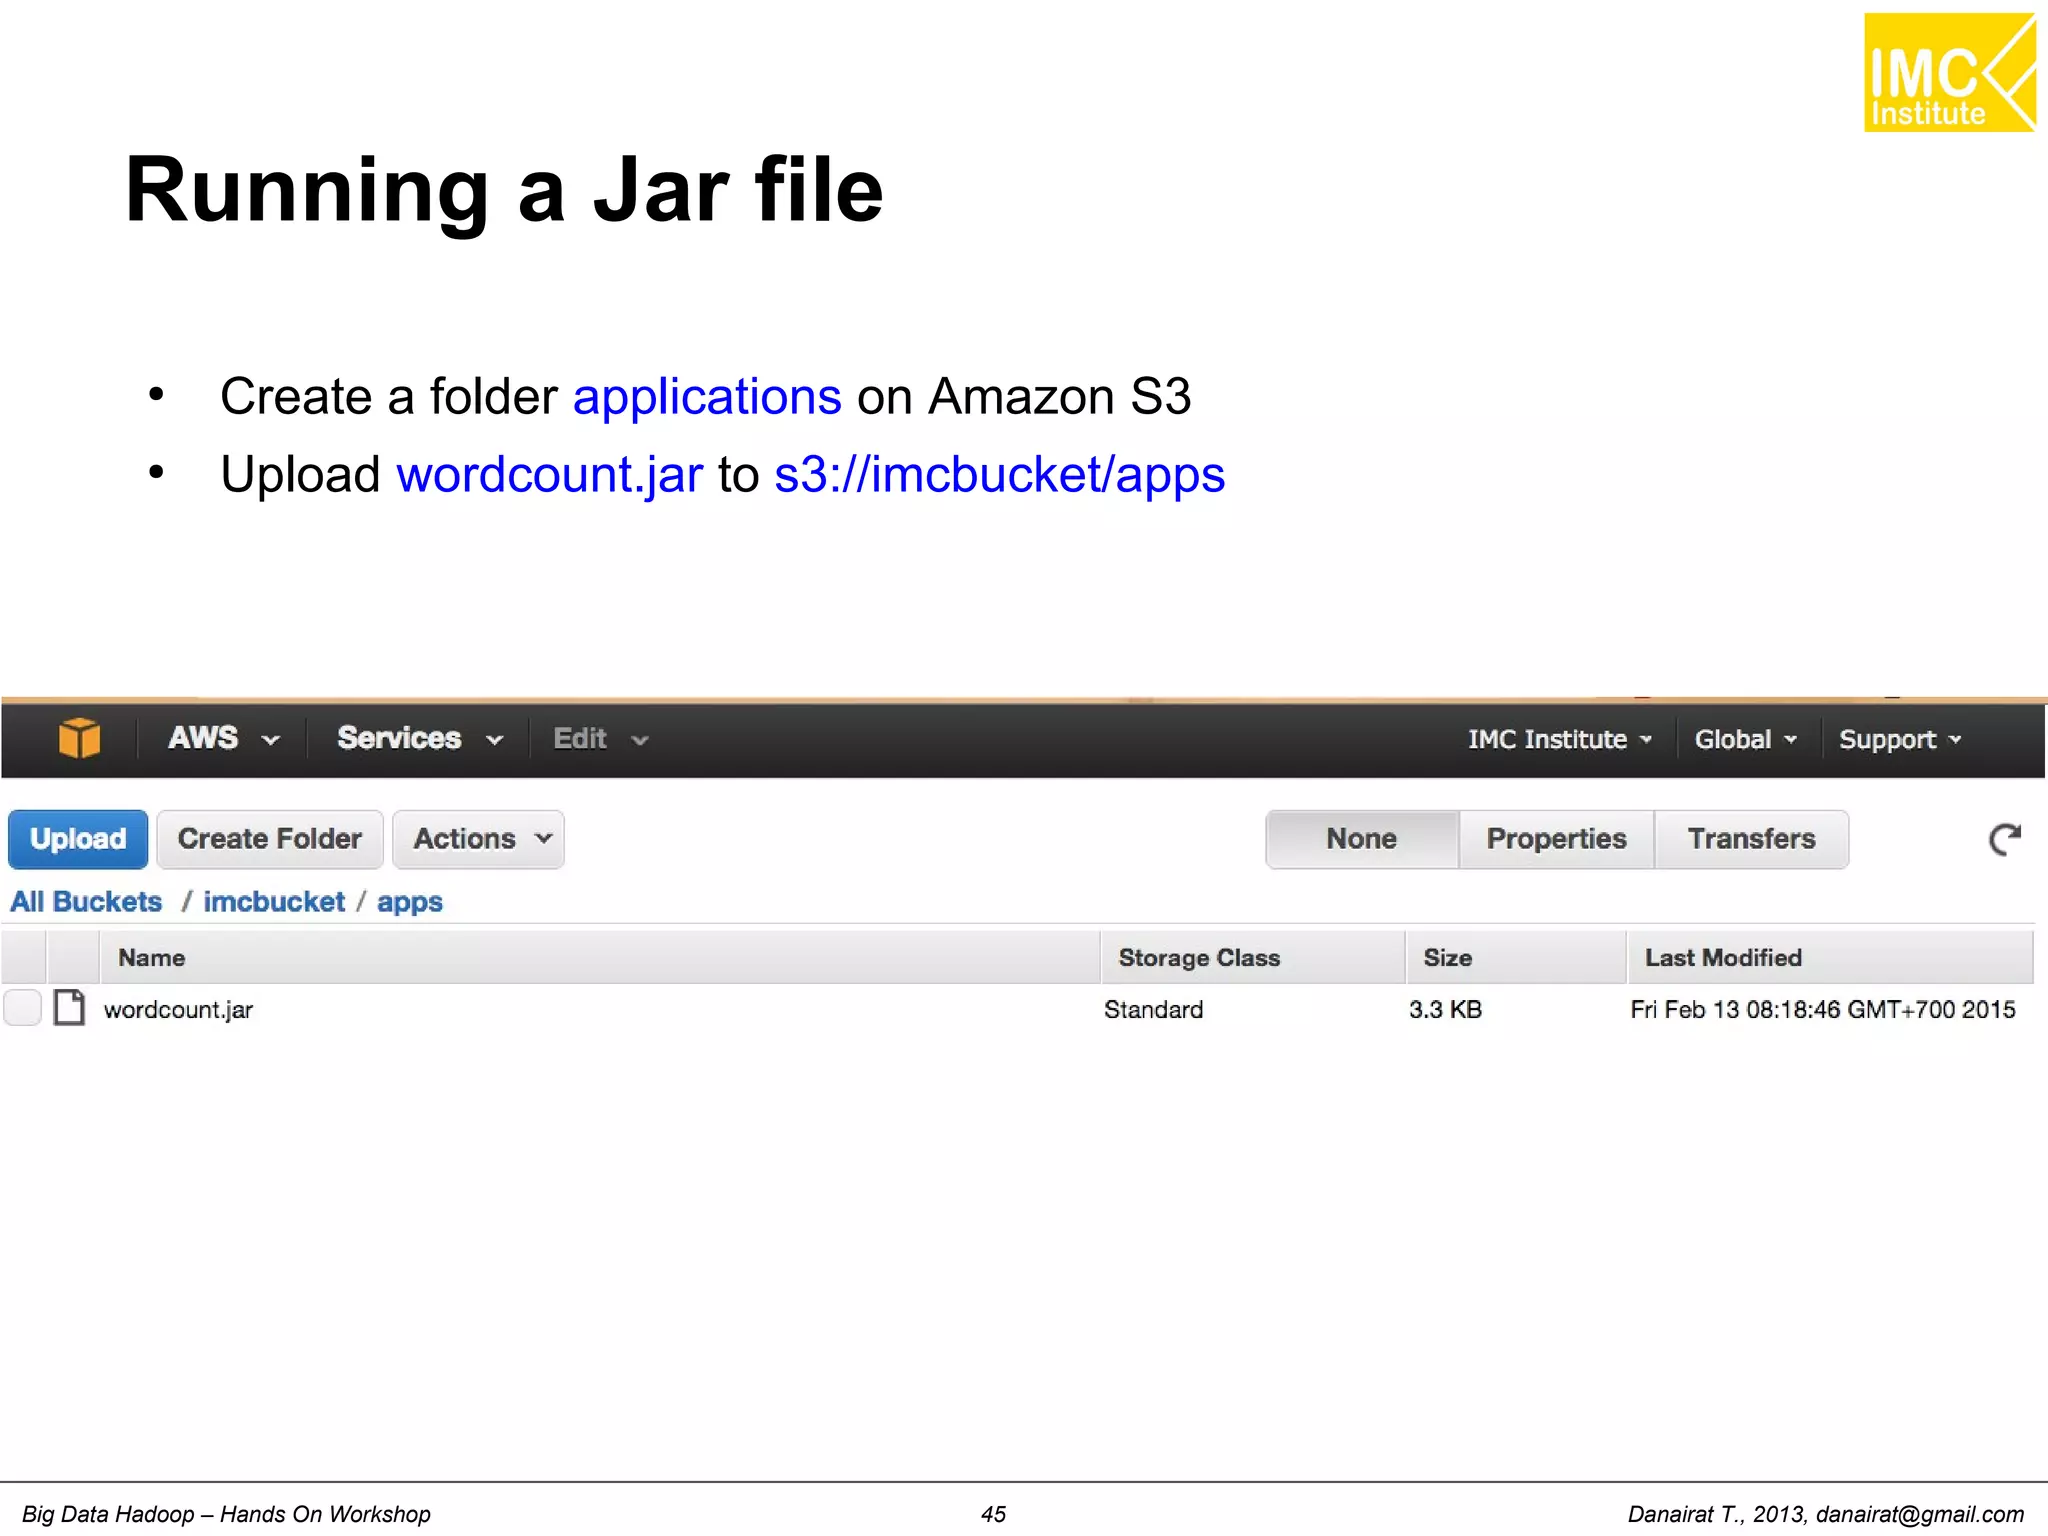Sort by Storage Class column header
This screenshot has height=1536, width=2048.
[1253, 958]
